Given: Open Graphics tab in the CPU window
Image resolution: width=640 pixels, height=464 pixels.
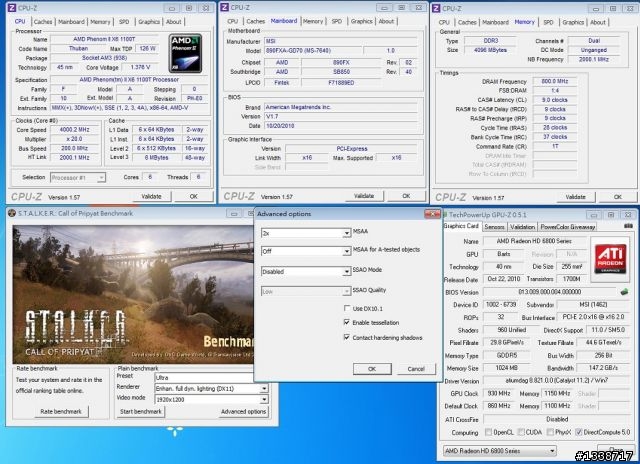Looking at the screenshot, I should coord(149,22).
